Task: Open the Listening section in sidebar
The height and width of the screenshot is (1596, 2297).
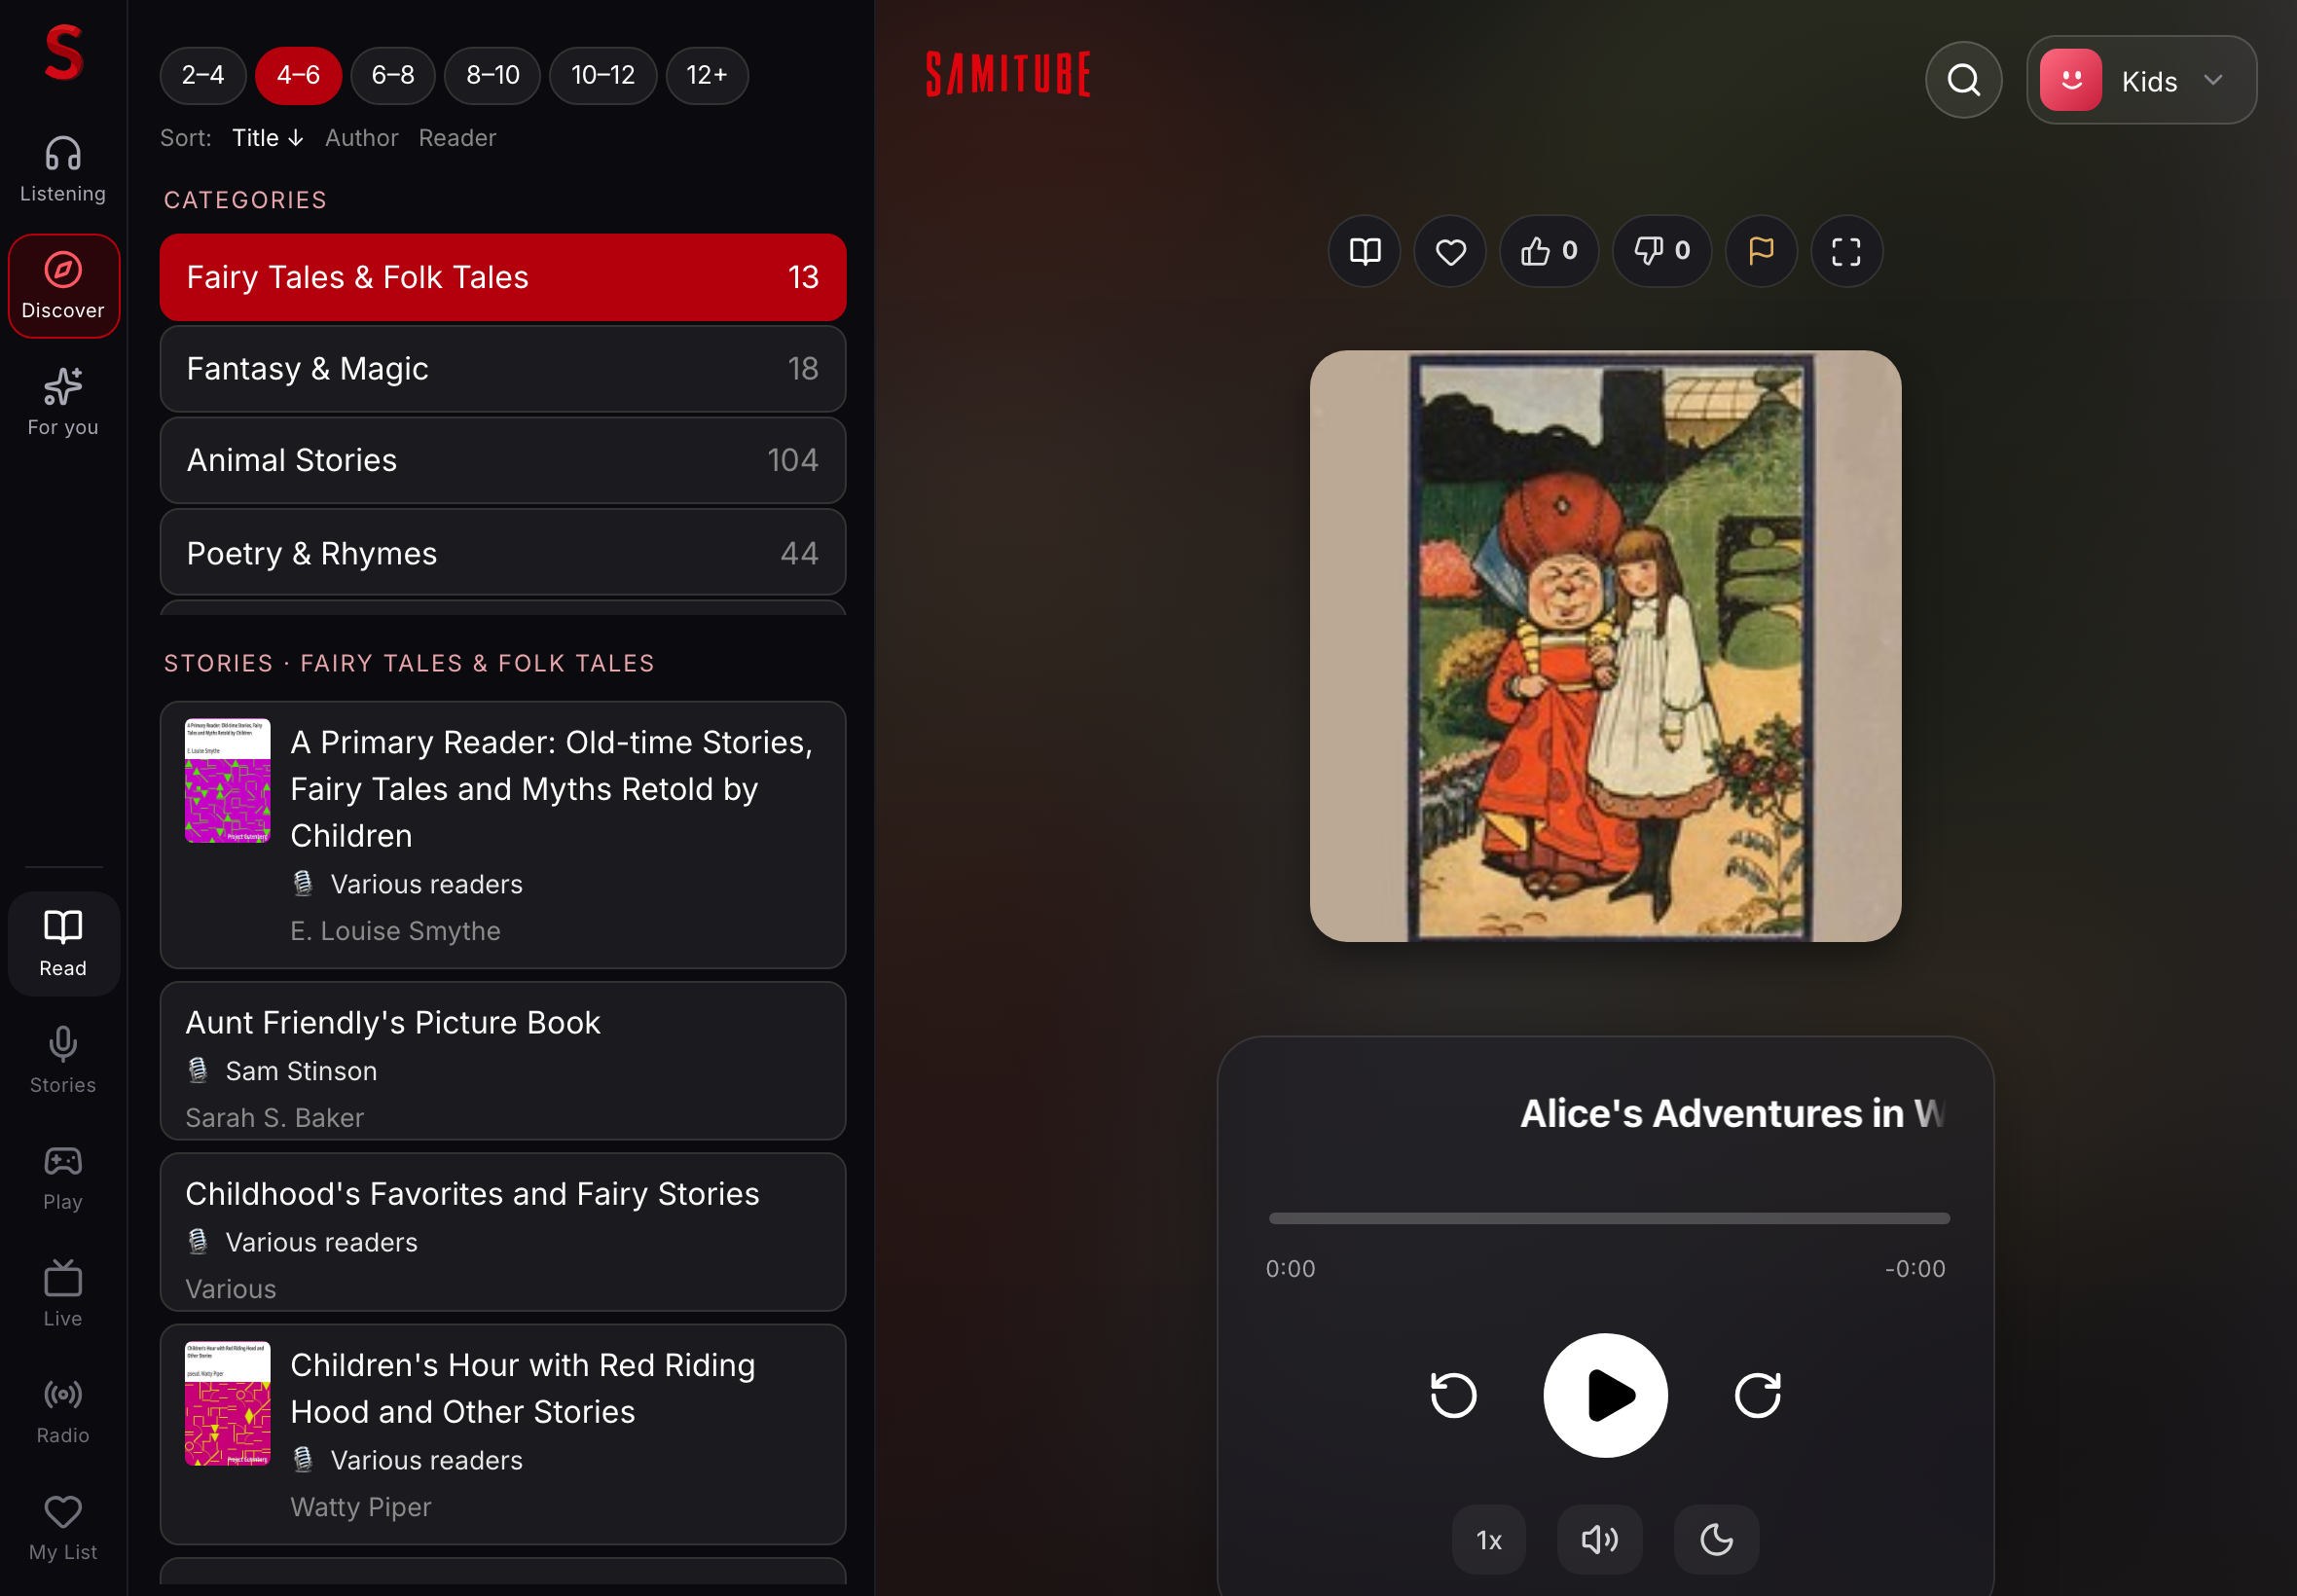Action: coord(63,170)
